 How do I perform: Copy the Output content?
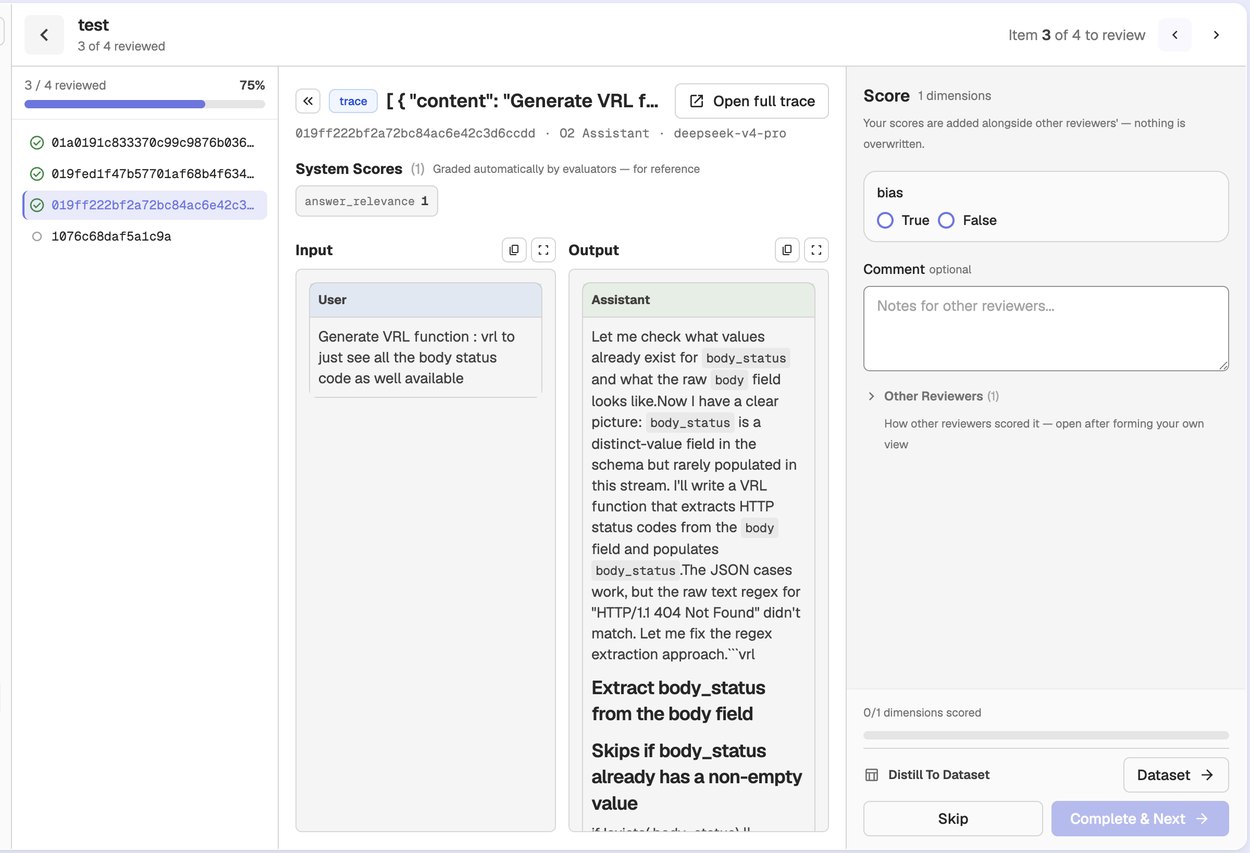[787, 250]
